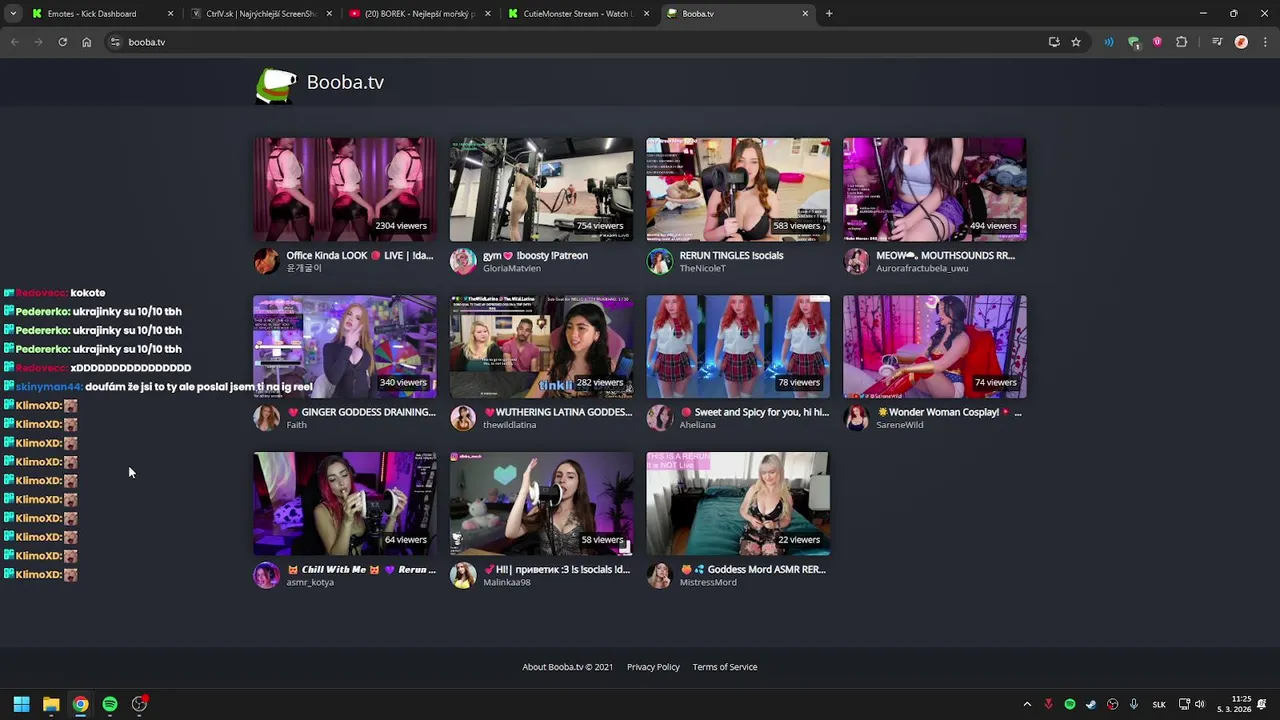The height and width of the screenshot is (720, 1280).
Task: Click the microphone tray icon
Action: [1134, 704]
